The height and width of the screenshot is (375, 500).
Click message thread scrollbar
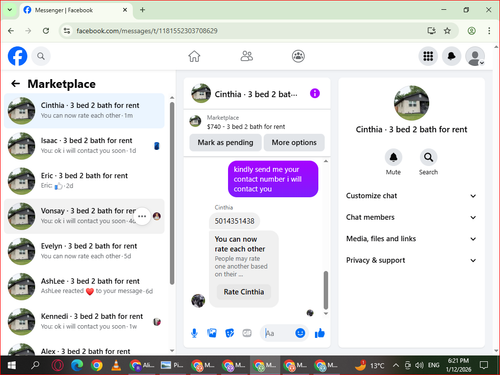pos(326,290)
